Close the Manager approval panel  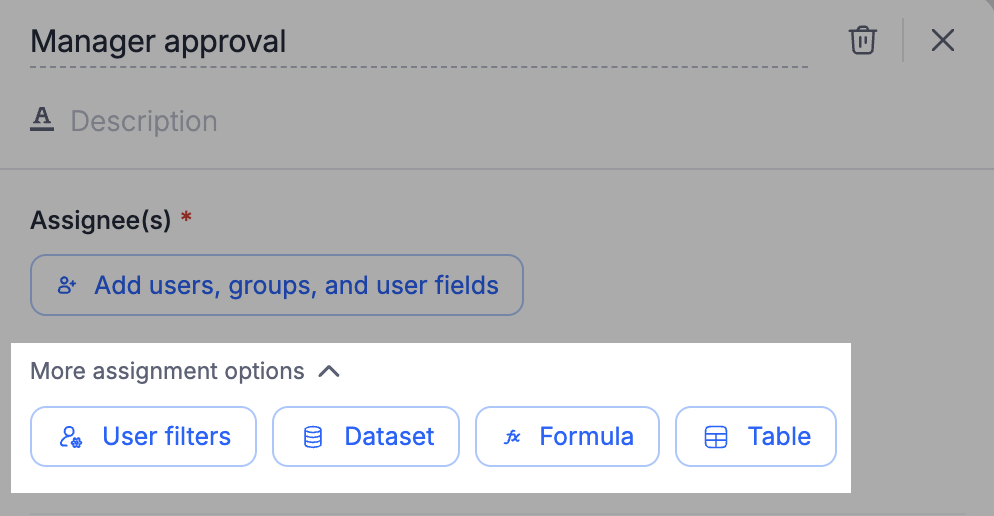pos(942,41)
